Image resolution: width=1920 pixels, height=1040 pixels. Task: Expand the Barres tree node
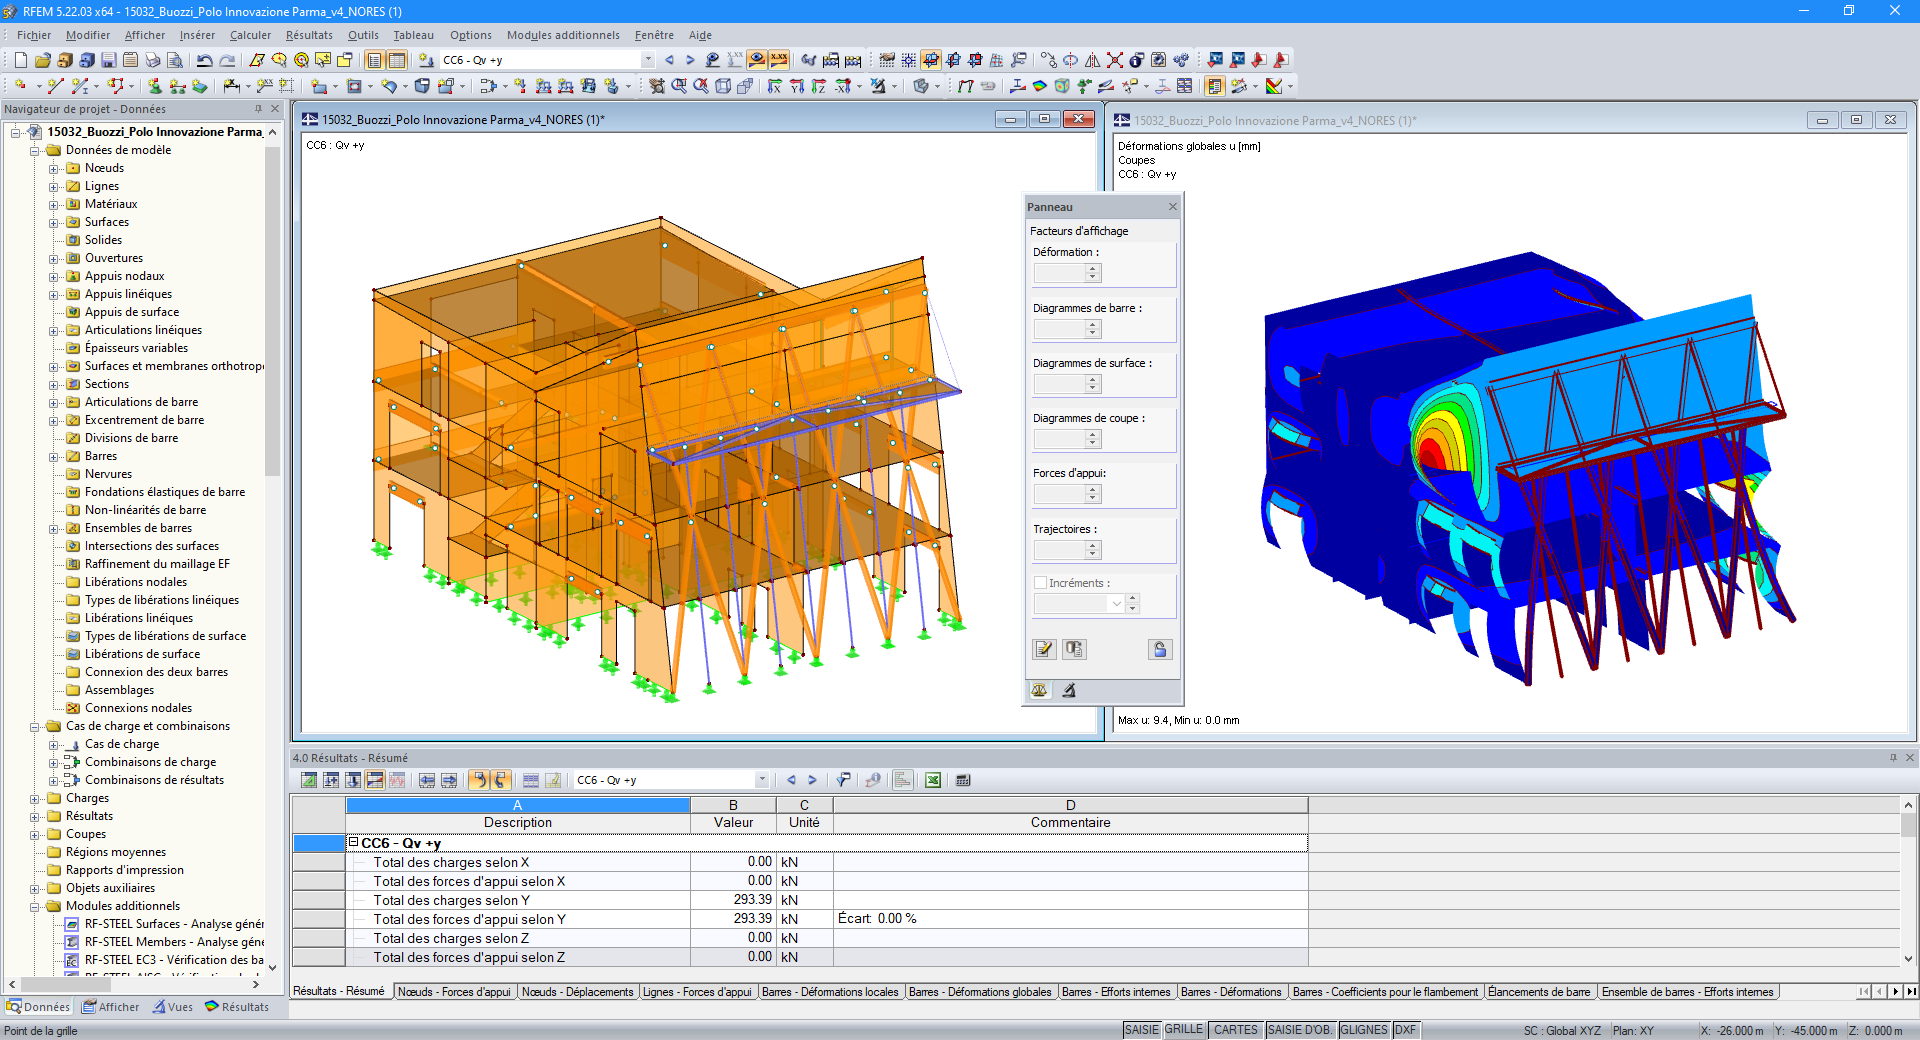pyautogui.click(x=54, y=457)
